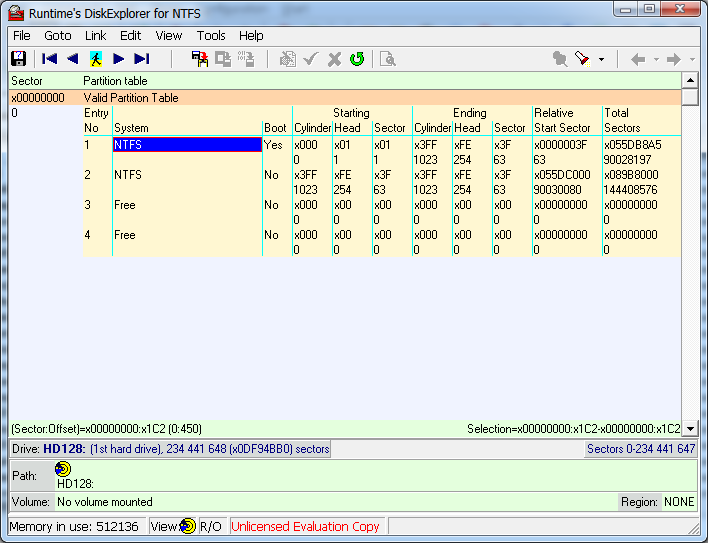Open the back history dropdown arrow
This screenshot has width=708, height=543.
click(656, 59)
